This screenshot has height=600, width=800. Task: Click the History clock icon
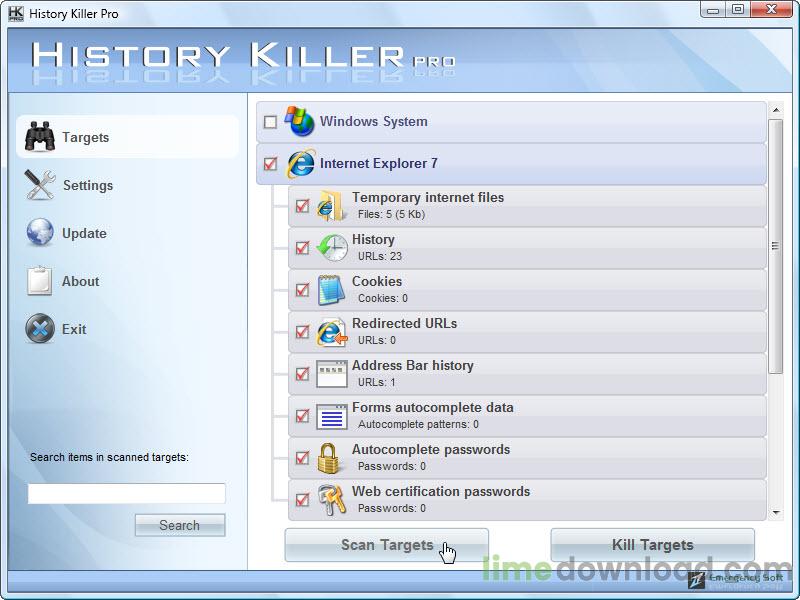331,248
